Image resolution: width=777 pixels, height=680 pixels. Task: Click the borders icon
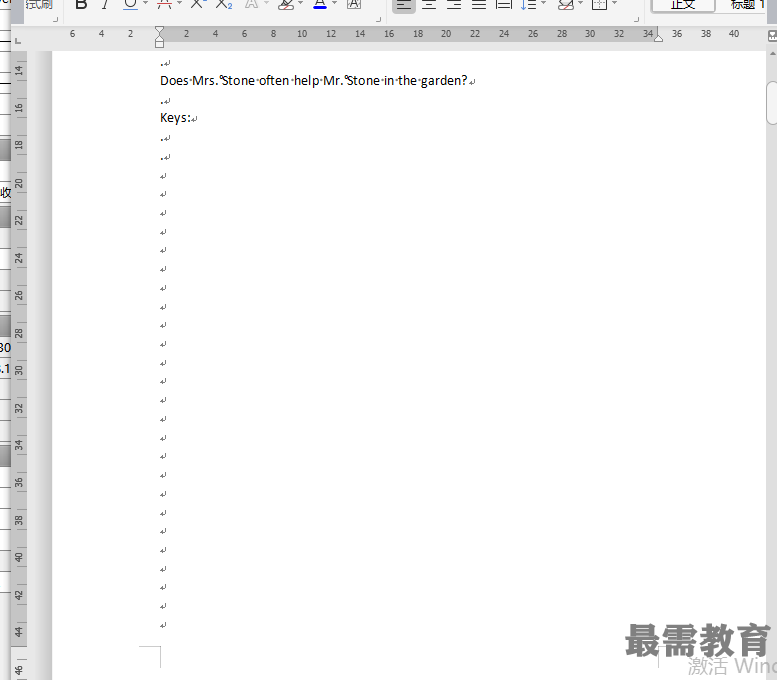(600, 5)
